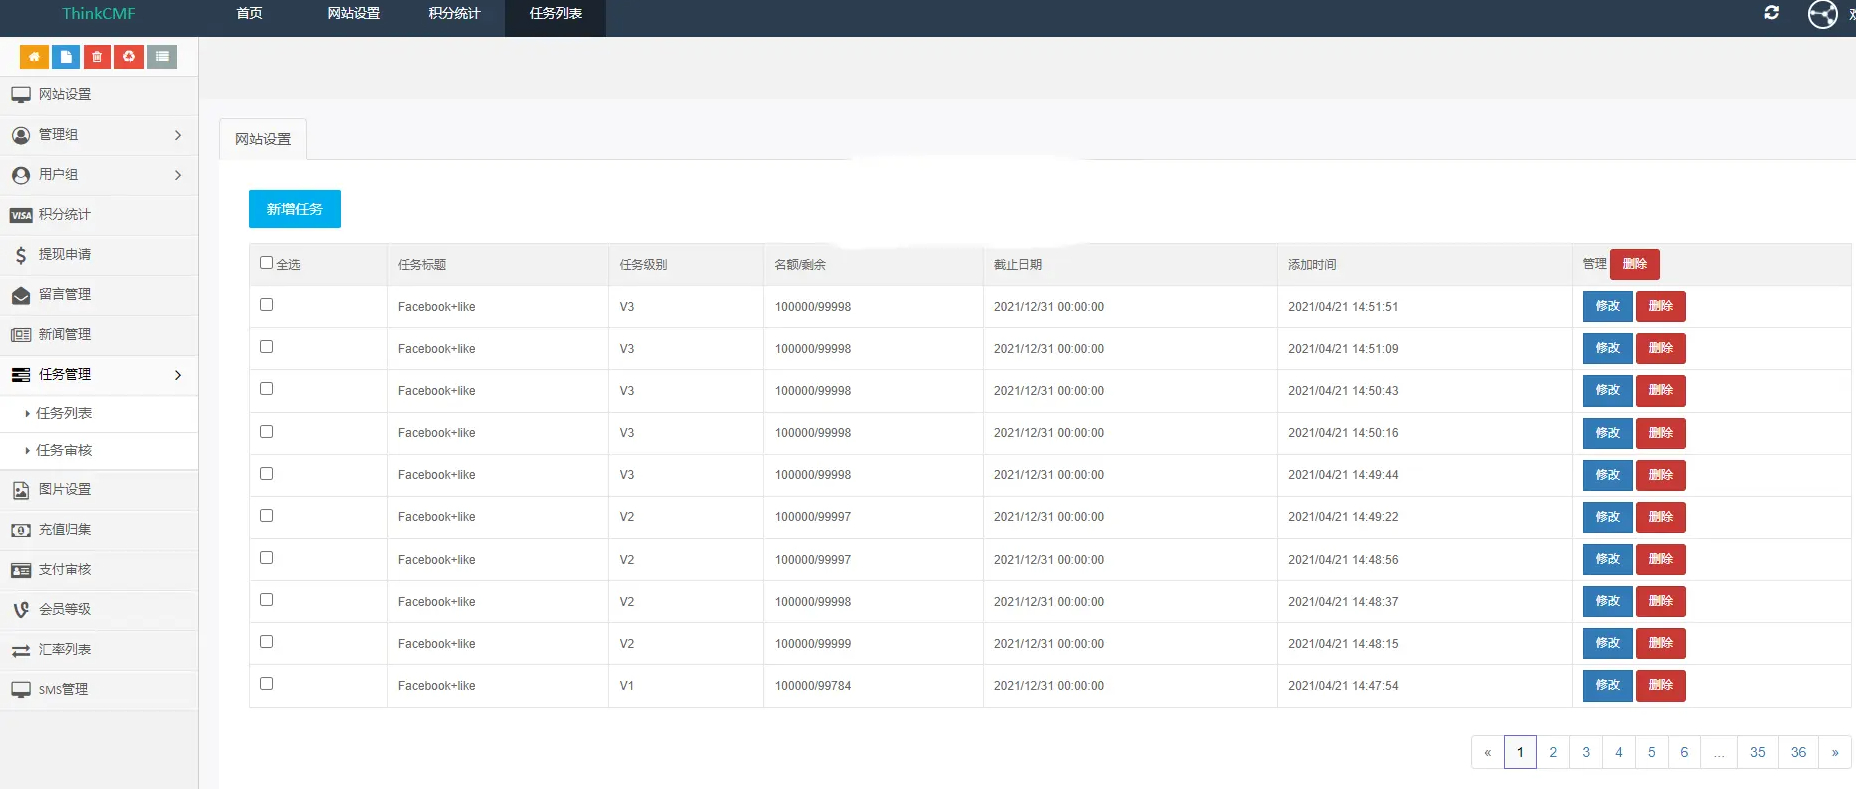Go to page 36 in pagination
The height and width of the screenshot is (789, 1856).
coord(1798,752)
